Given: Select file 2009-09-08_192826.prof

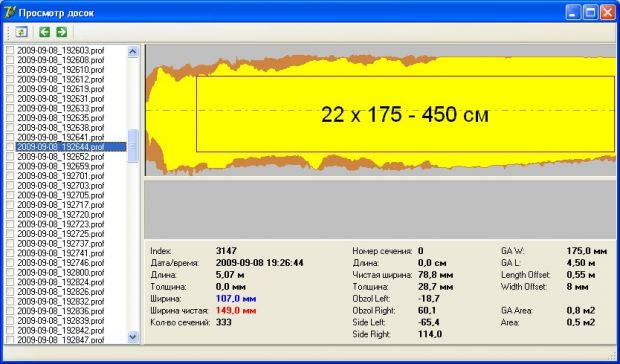Looking at the screenshot, I should pyautogui.click(x=60, y=292).
